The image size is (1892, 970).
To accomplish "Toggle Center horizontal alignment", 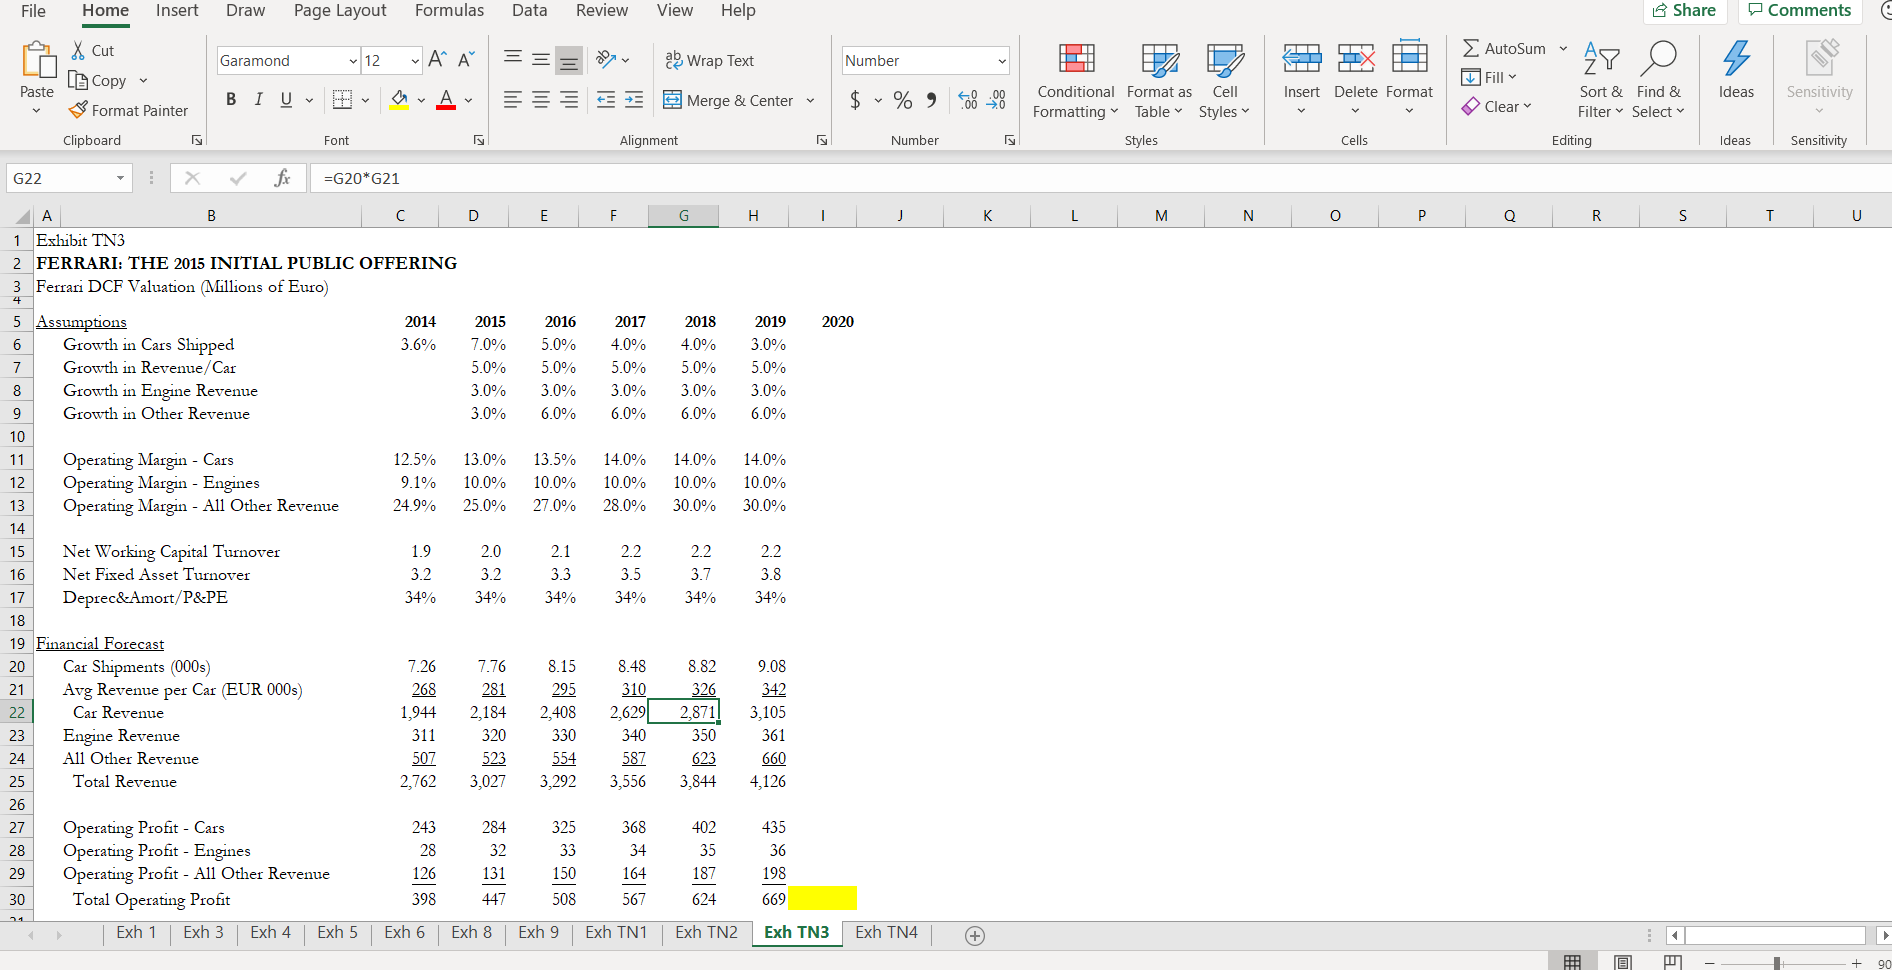I will pyautogui.click(x=541, y=99).
